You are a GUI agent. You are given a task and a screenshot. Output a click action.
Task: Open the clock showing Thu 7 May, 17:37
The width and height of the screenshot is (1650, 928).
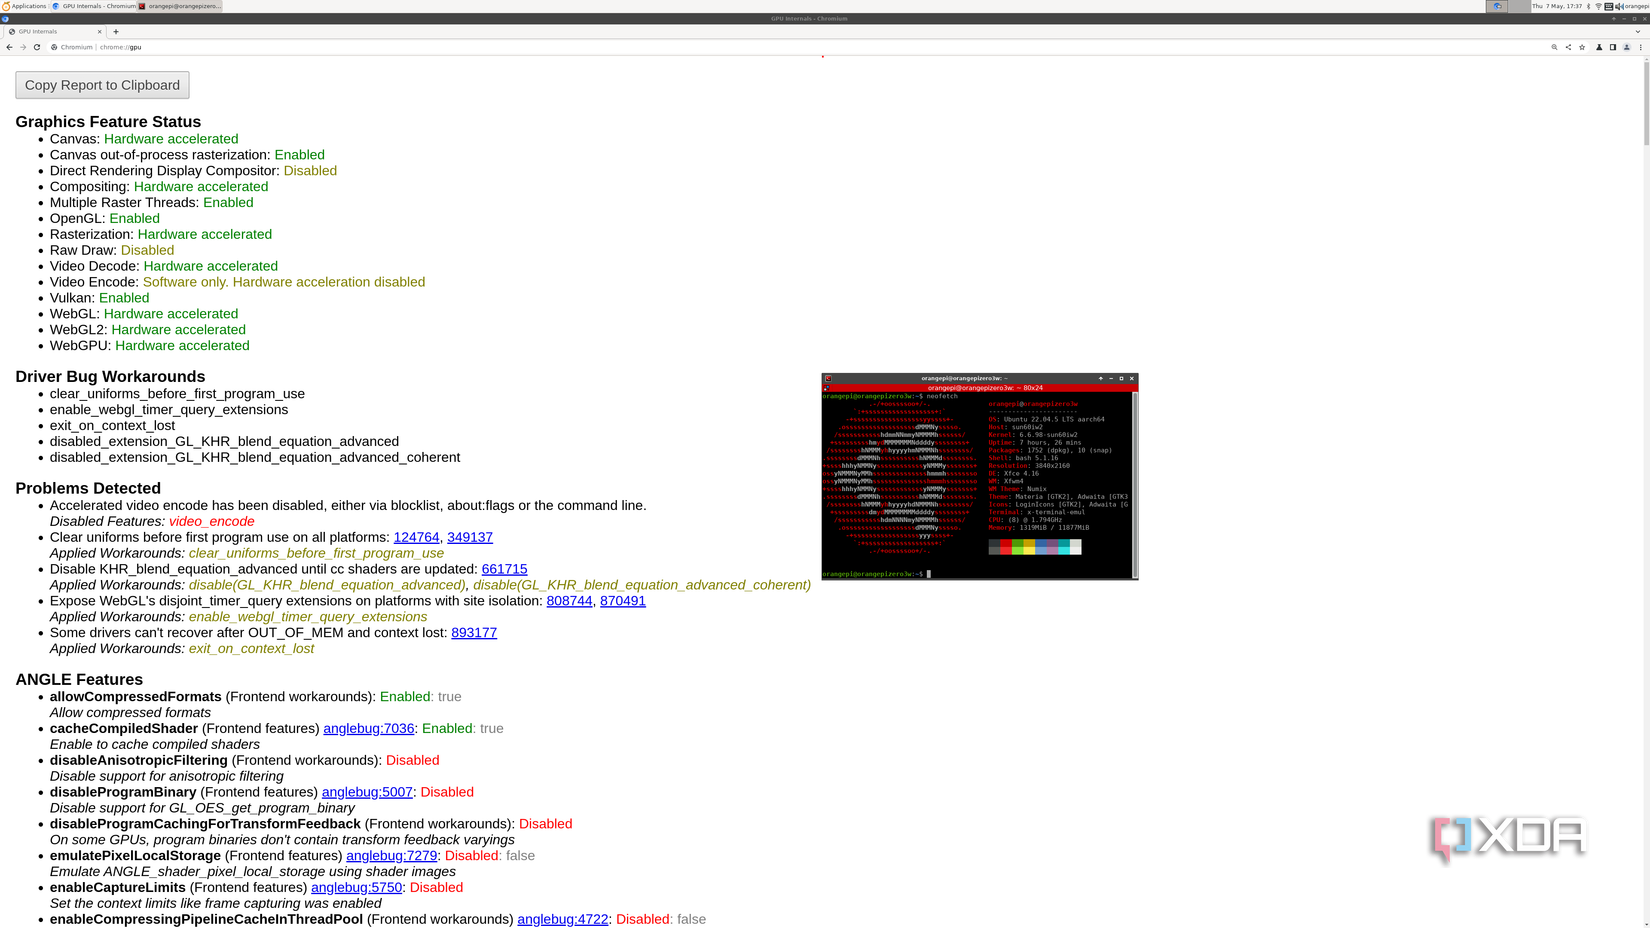1557,6
